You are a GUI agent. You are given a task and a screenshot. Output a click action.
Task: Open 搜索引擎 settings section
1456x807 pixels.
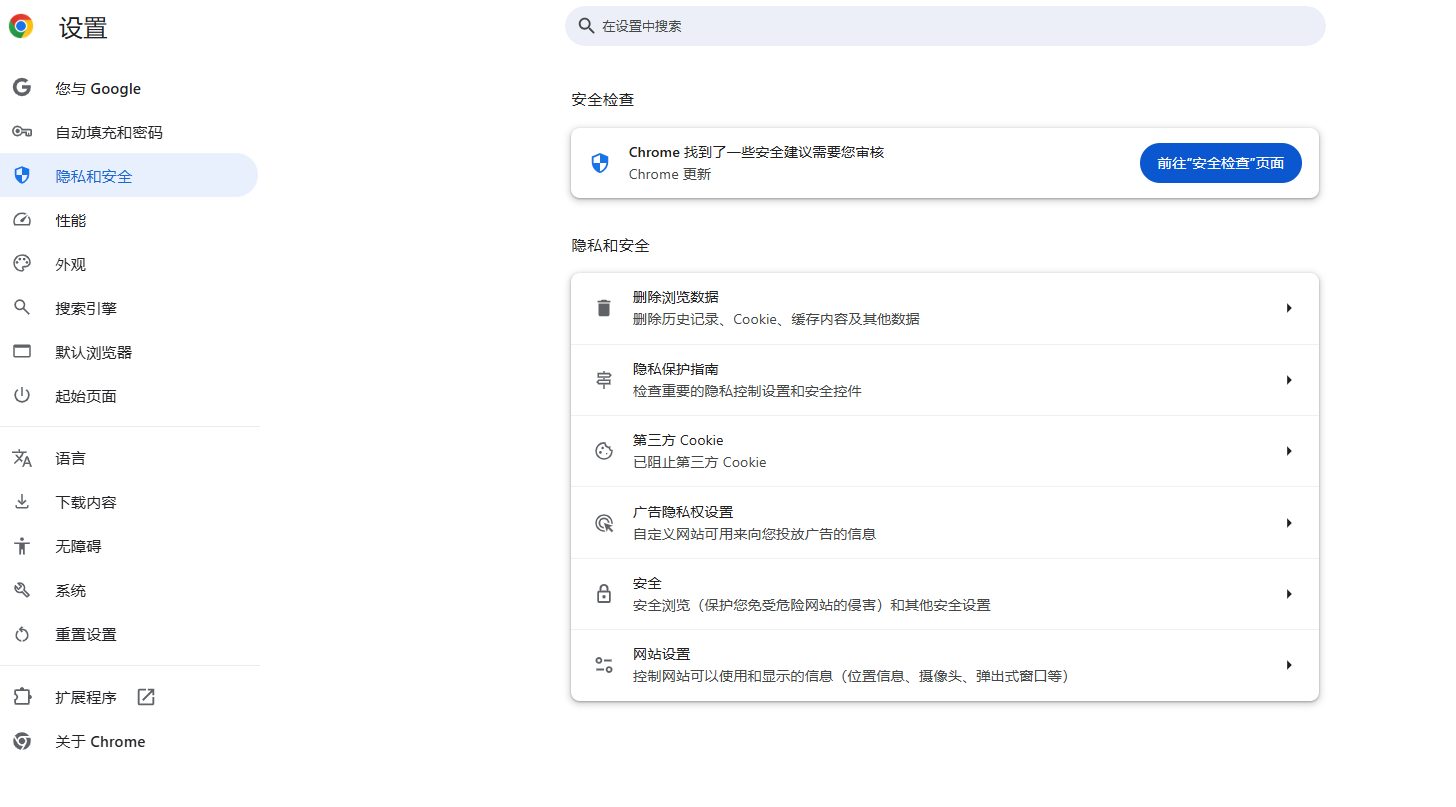[x=129, y=308]
